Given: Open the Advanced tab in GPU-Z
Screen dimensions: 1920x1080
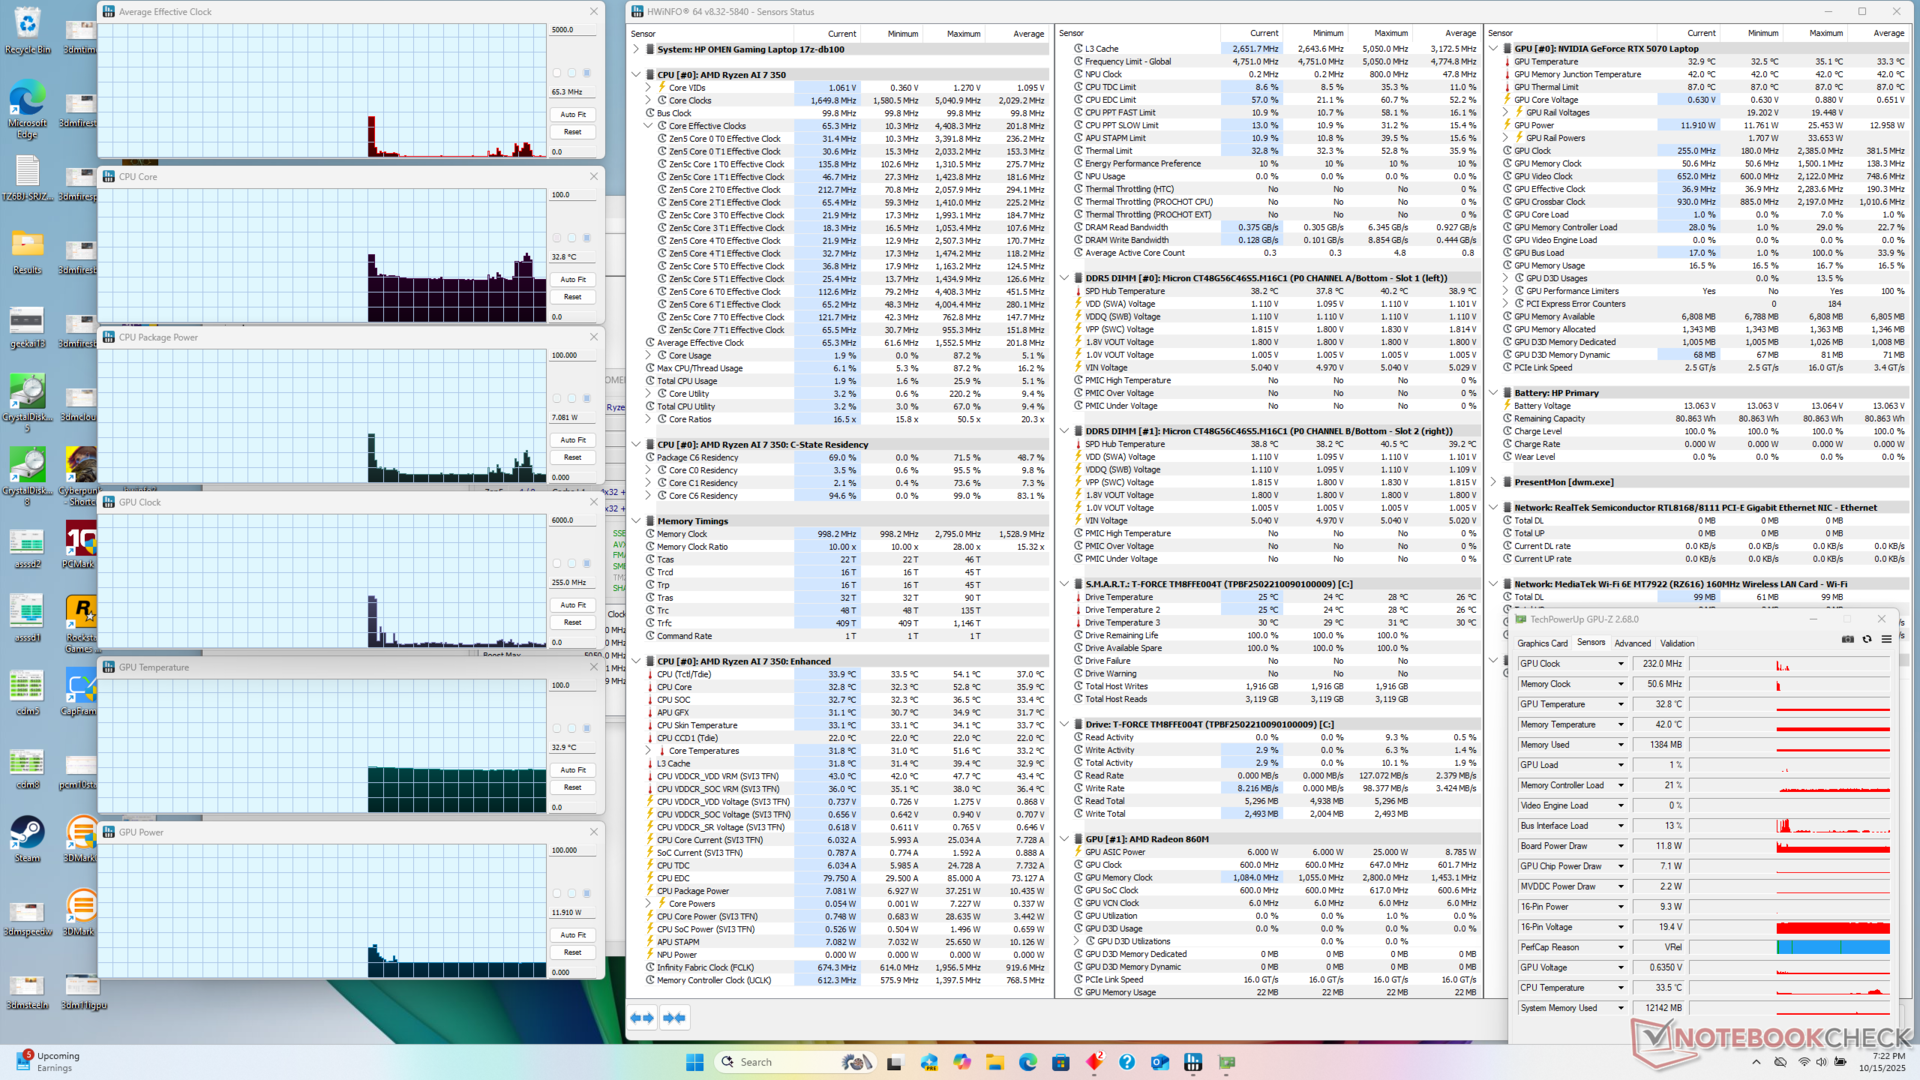Looking at the screenshot, I should (1632, 643).
